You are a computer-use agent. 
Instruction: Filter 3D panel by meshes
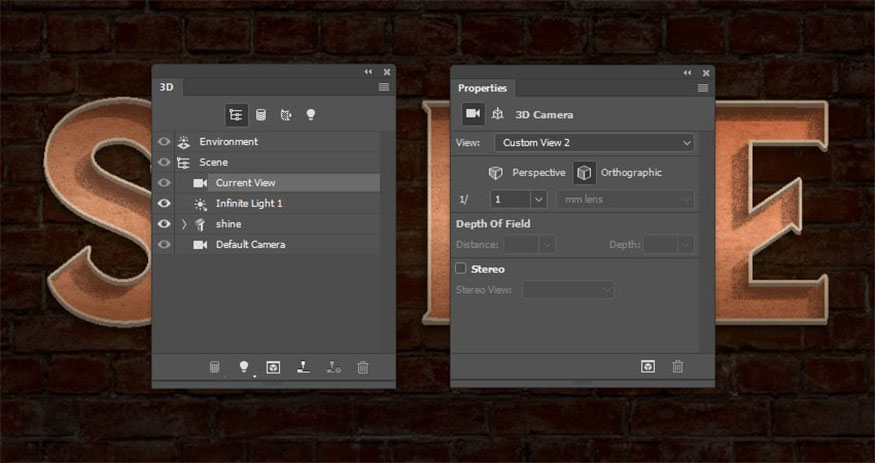[261, 115]
